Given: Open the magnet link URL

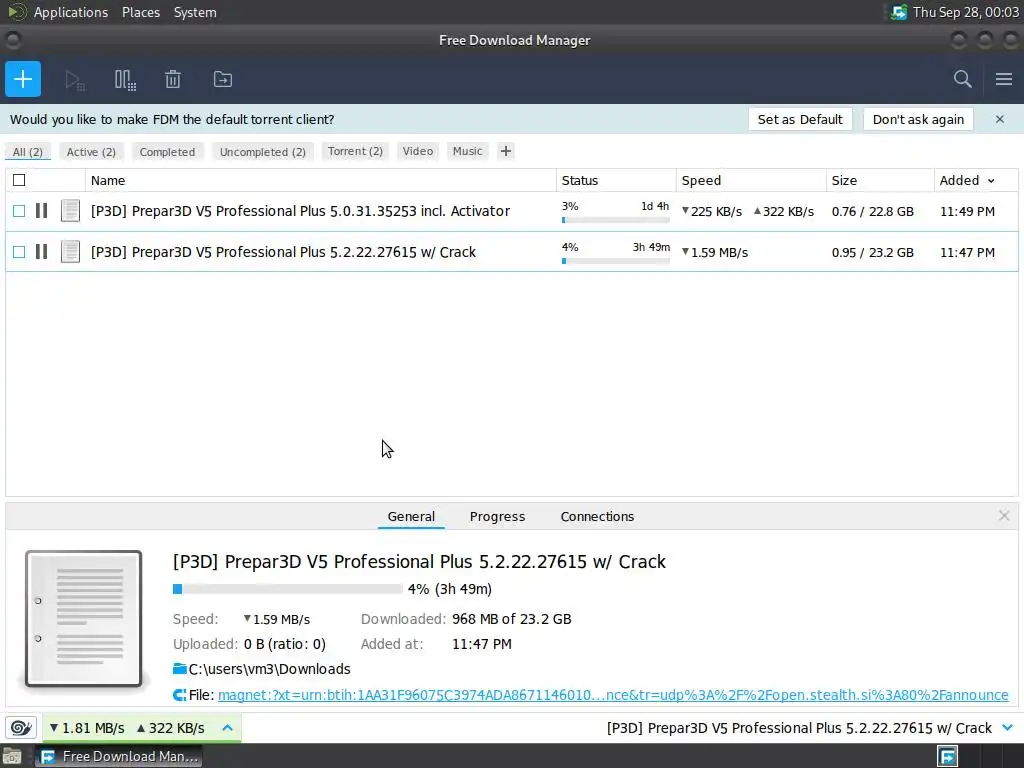Looking at the screenshot, I should coord(613,695).
